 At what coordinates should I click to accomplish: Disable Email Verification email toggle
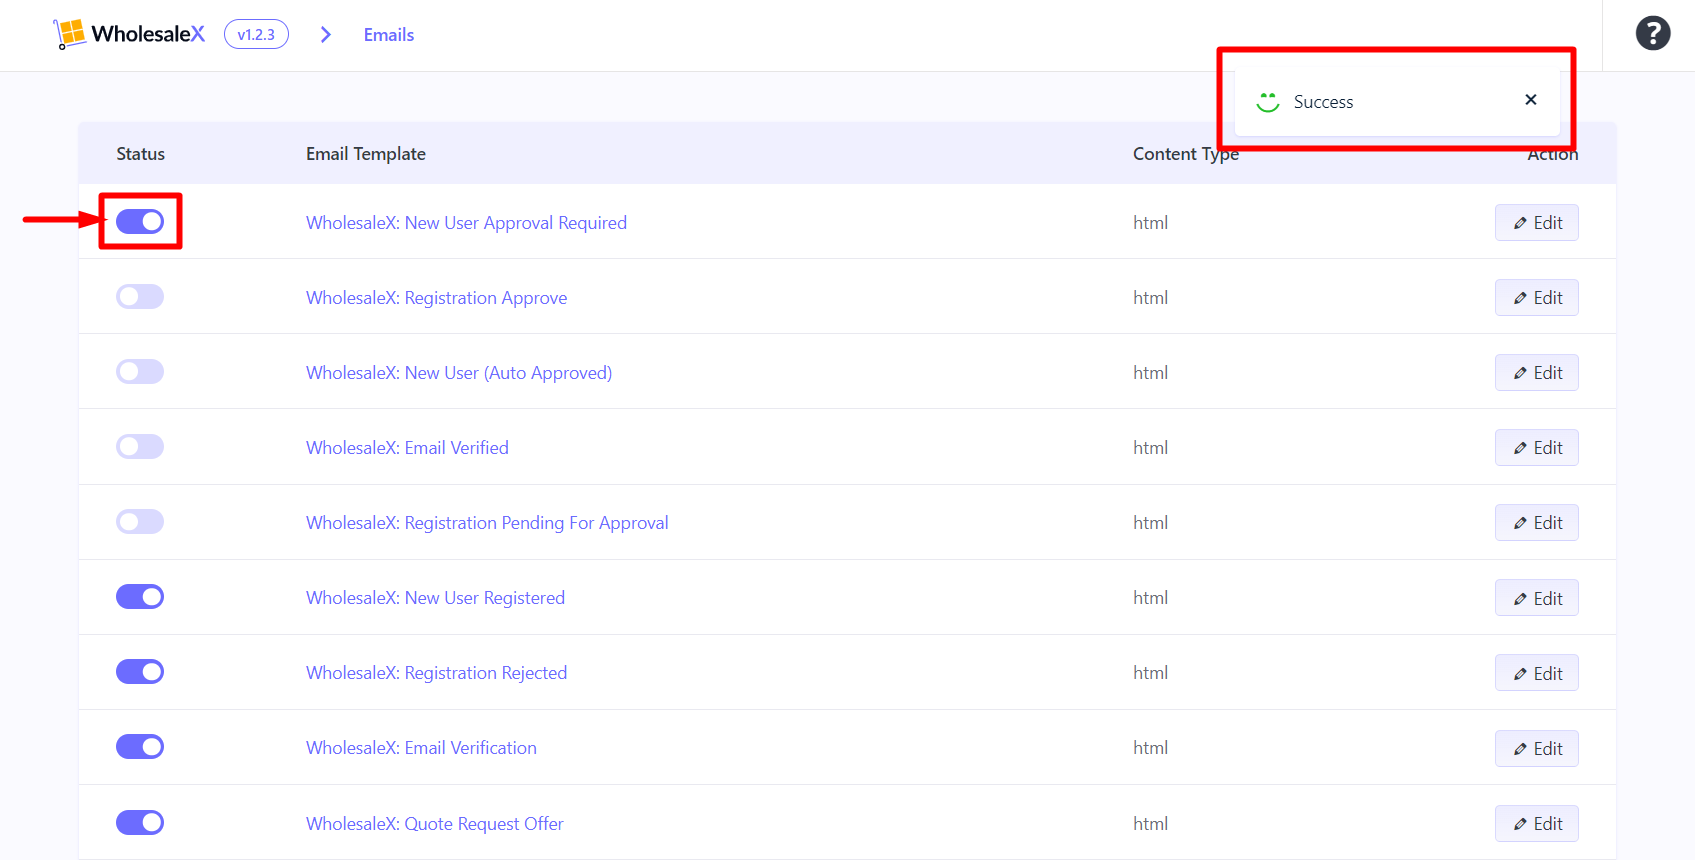(x=140, y=746)
